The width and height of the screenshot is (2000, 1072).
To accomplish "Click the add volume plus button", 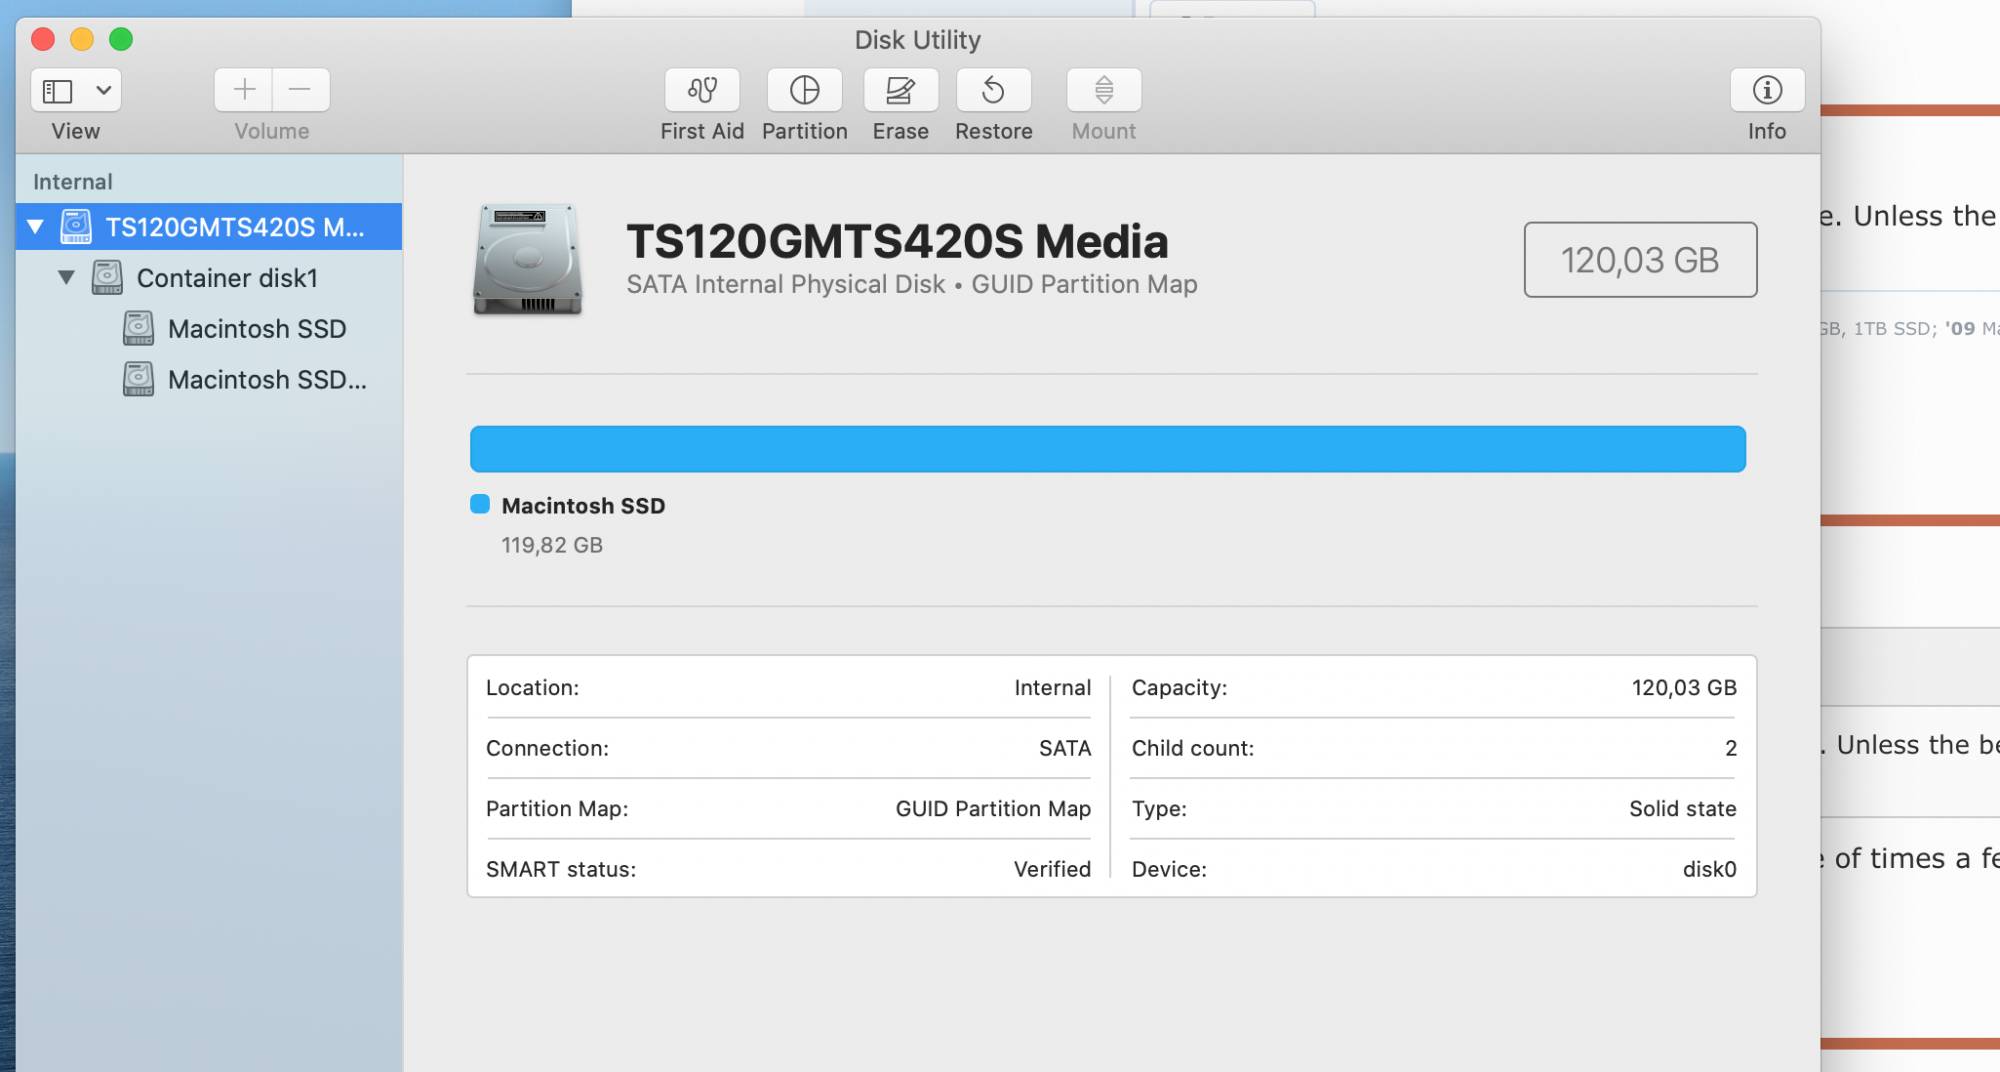I will (244, 90).
